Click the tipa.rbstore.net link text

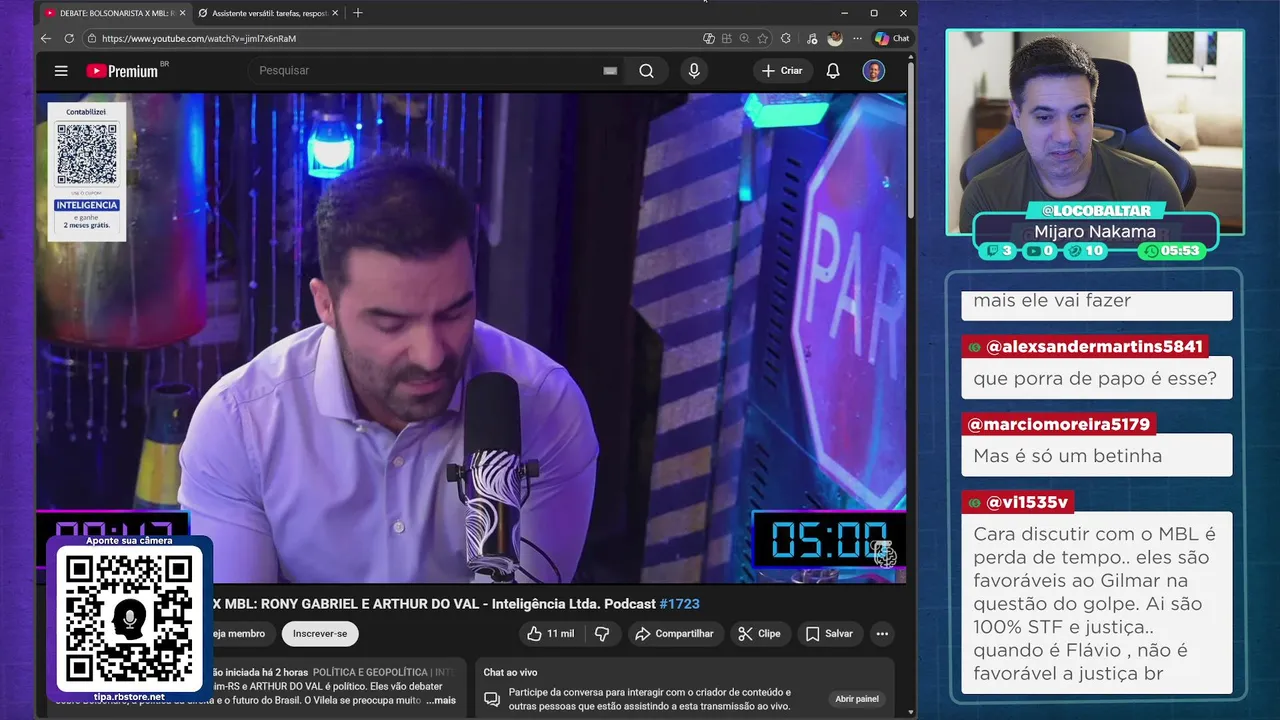point(129,696)
